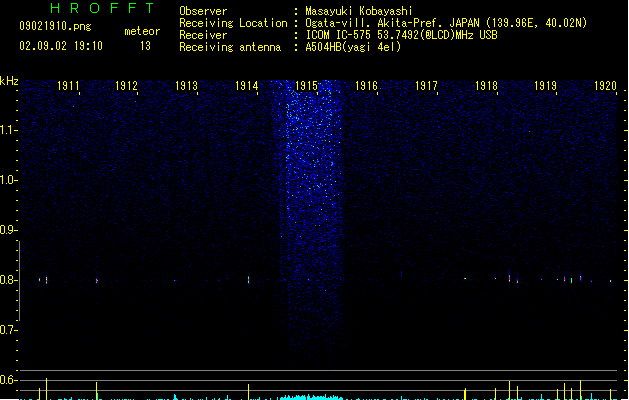Click the 1915 time axis label

click(x=306, y=86)
